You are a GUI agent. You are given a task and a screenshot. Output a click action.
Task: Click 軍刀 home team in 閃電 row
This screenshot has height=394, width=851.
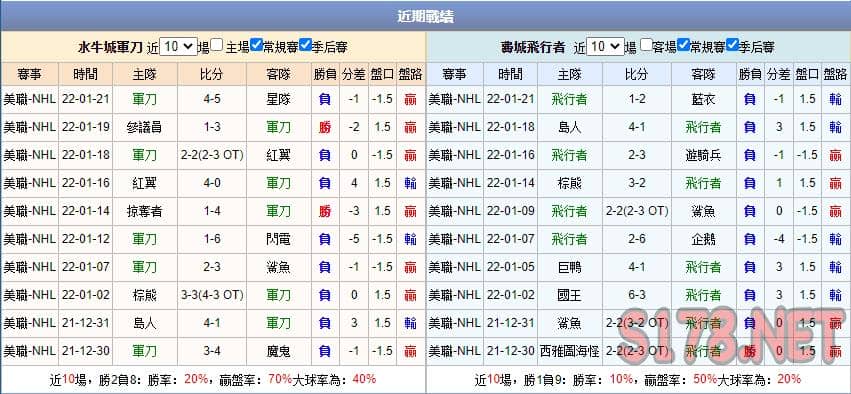(144, 239)
